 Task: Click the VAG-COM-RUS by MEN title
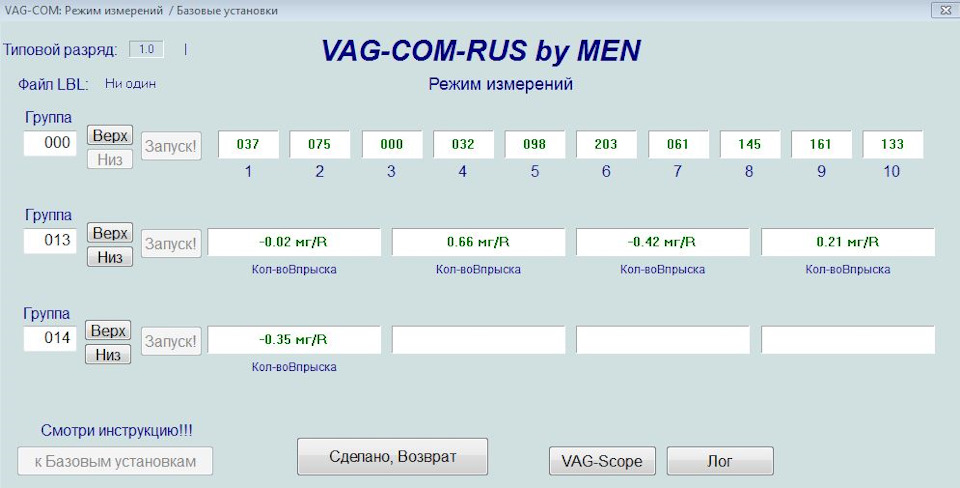pyautogui.click(x=481, y=51)
